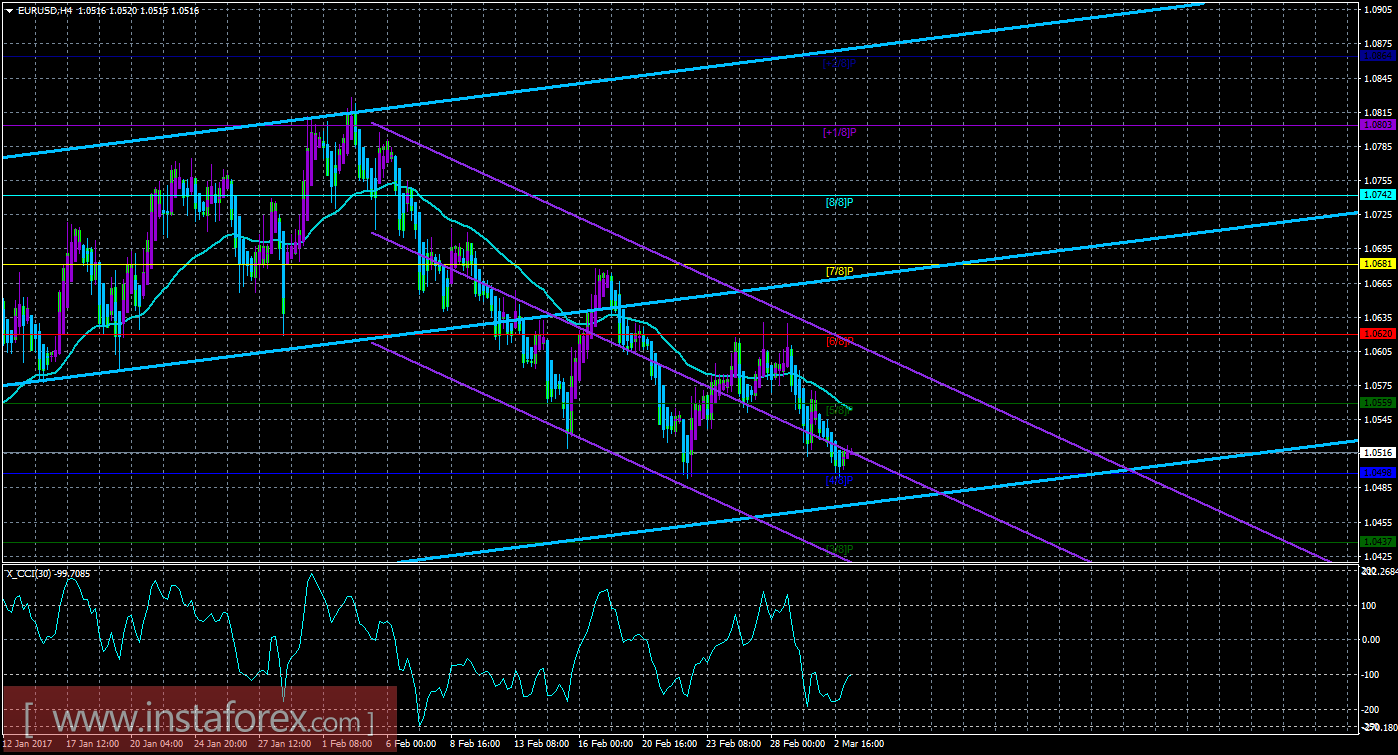Click the 1.0845 price scale value
Viewport: 1398px width, 755px height.
click(x=1377, y=78)
